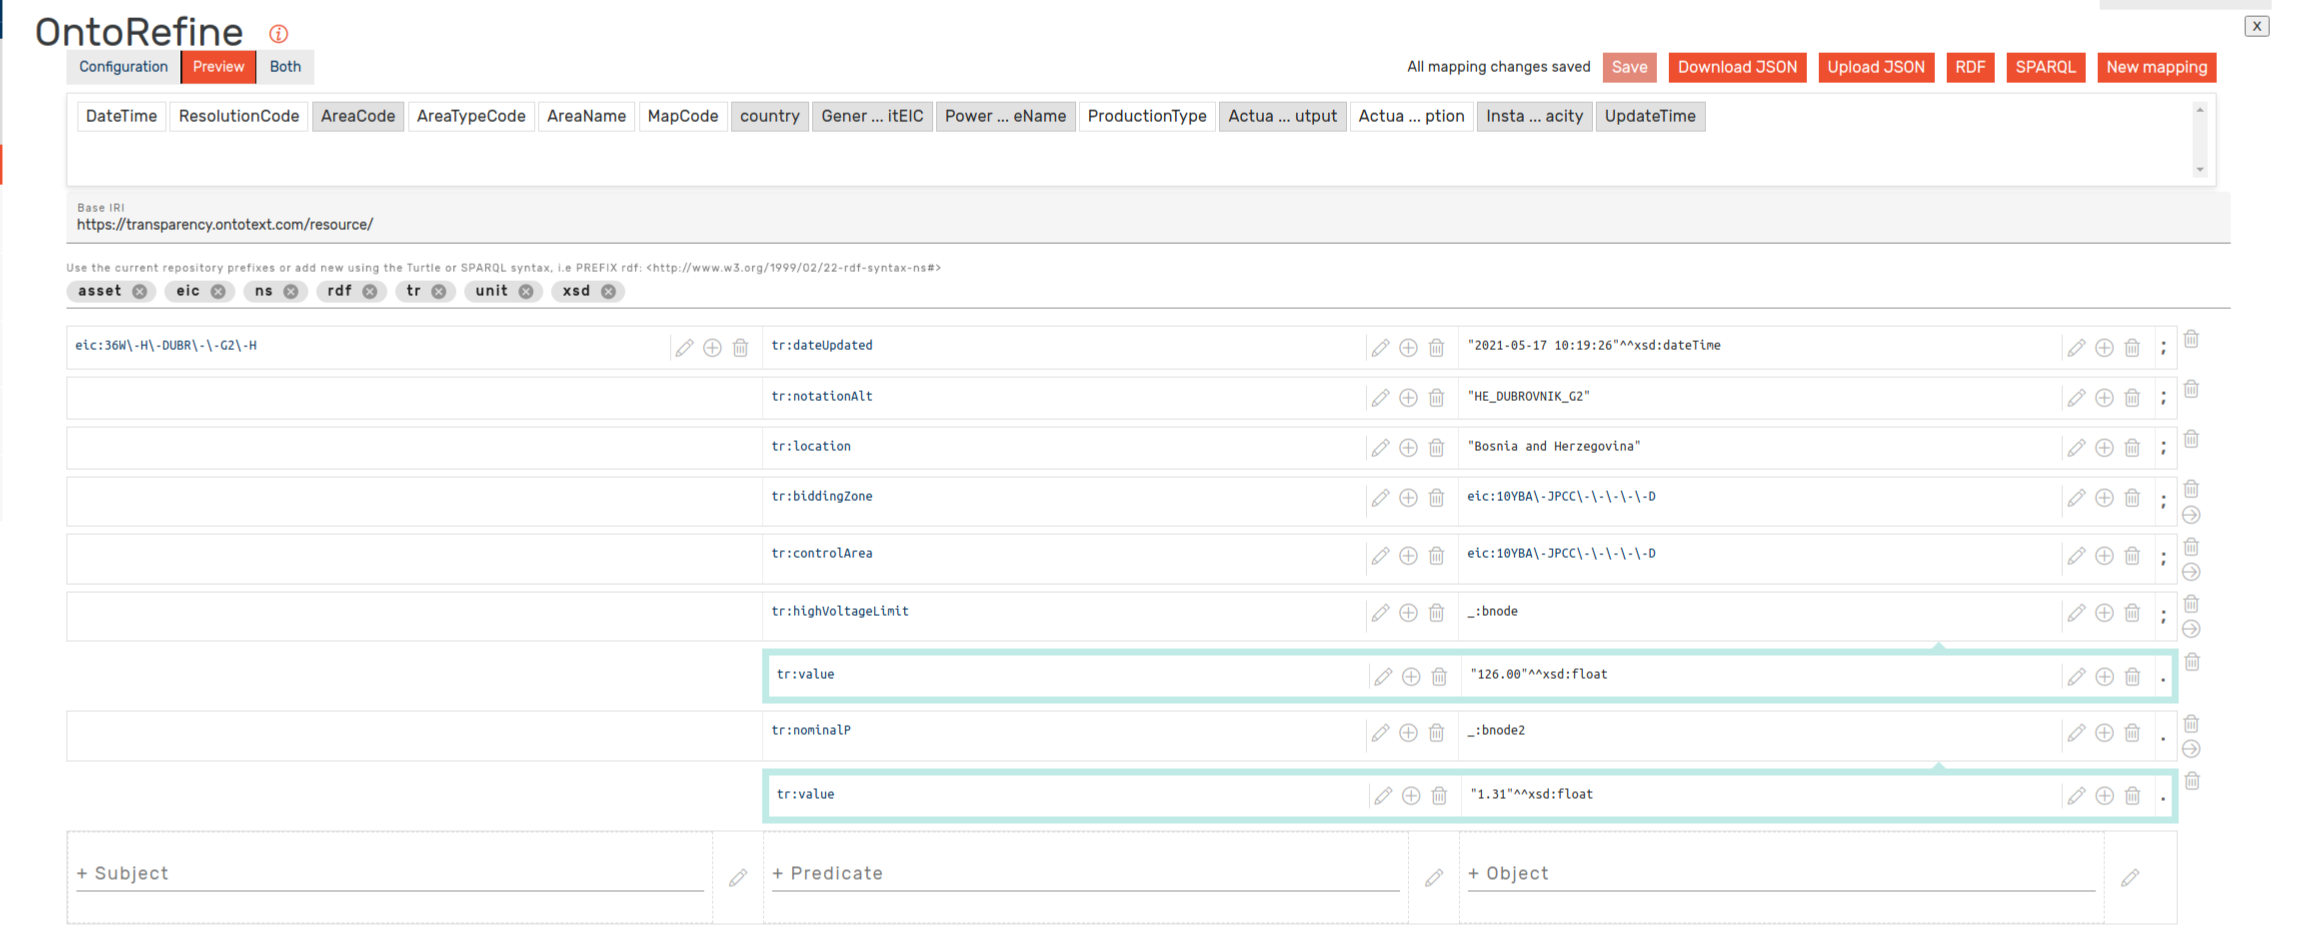Collapse nested arrow for tr:nominalP row

[x=2191, y=749]
